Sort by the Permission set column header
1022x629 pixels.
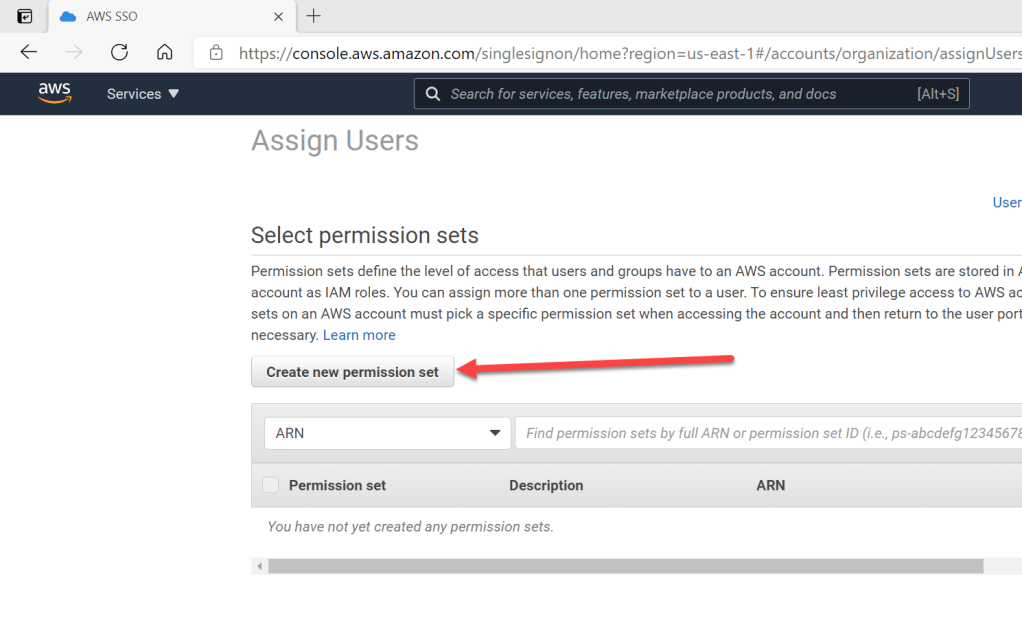(337, 485)
